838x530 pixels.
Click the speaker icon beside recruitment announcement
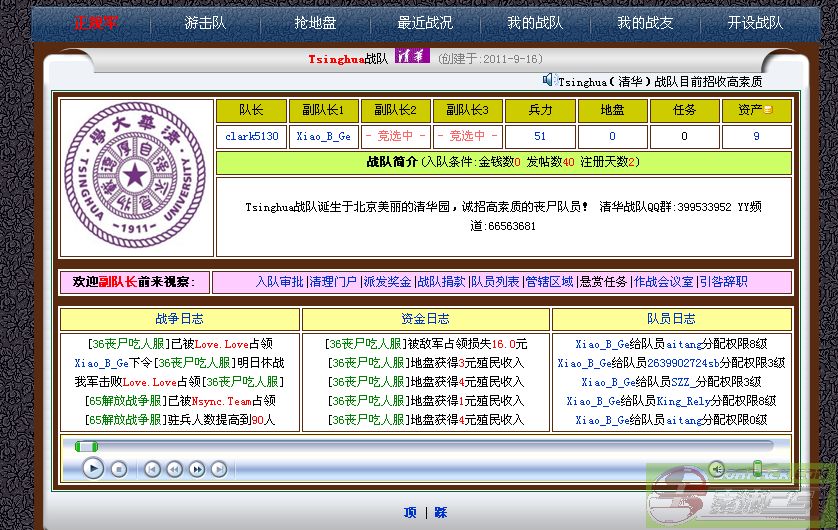tap(549, 80)
